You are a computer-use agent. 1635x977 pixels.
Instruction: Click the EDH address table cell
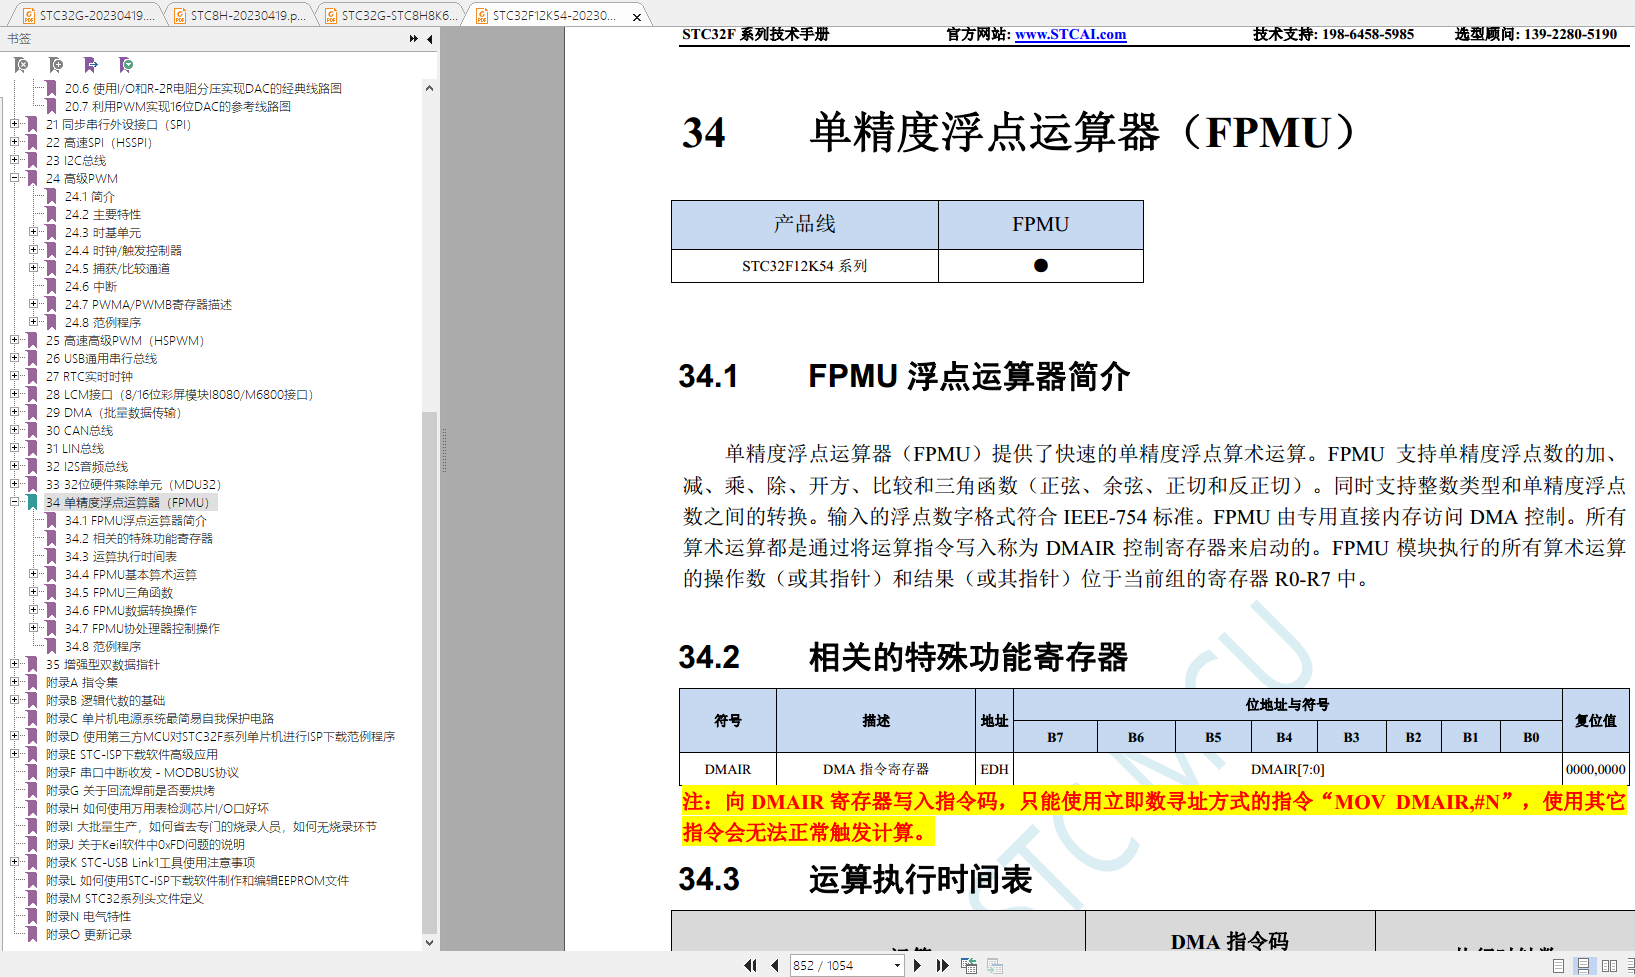point(994,769)
